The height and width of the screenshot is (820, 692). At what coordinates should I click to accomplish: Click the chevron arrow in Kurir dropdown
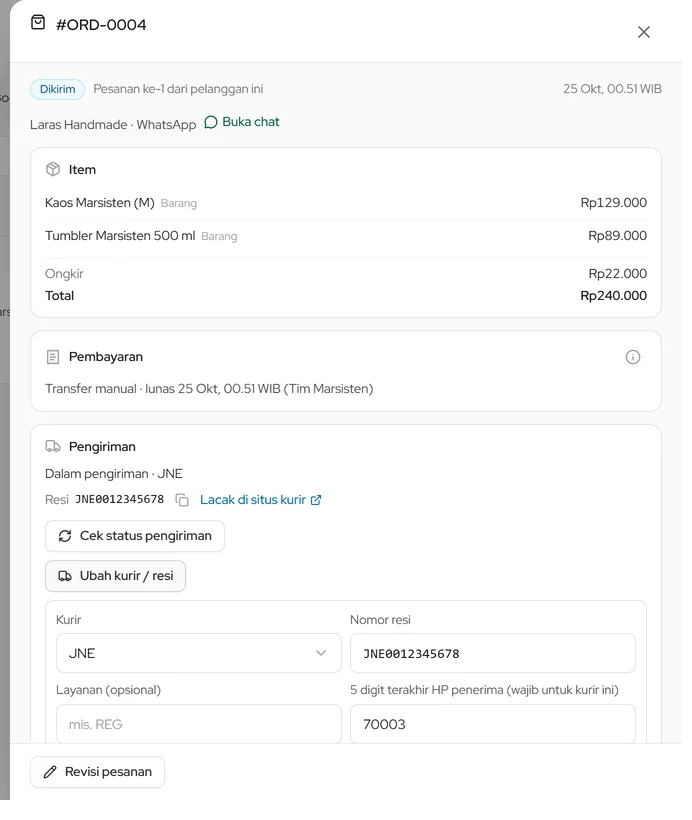click(321, 653)
